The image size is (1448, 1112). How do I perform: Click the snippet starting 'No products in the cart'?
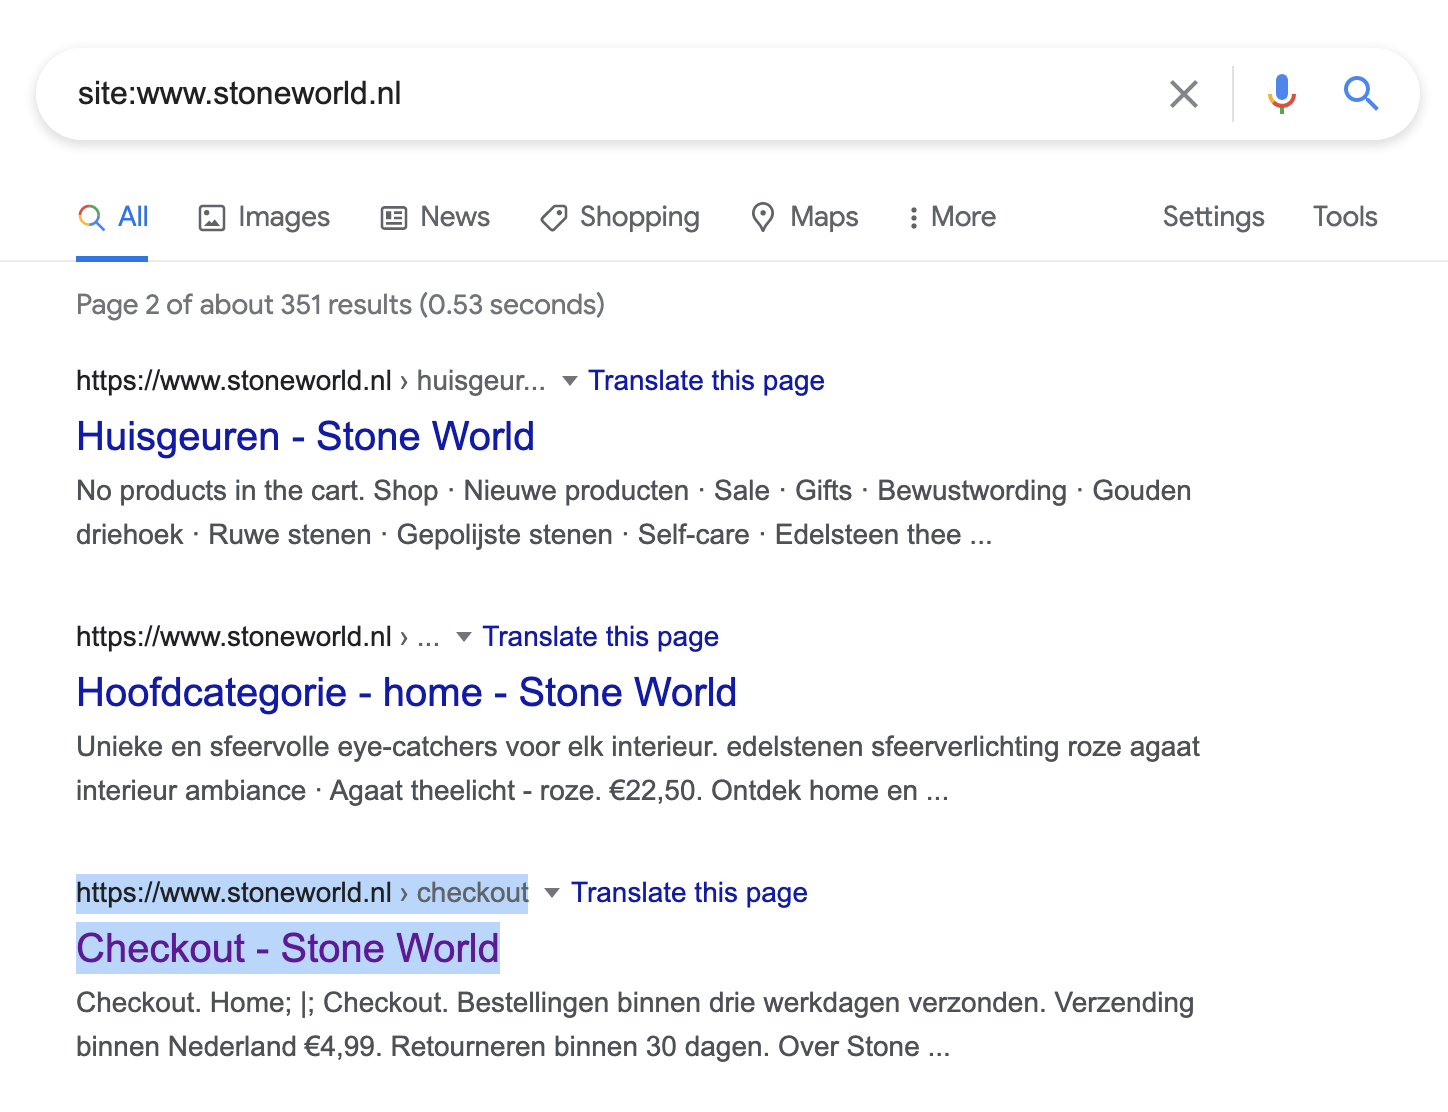(633, 513)
